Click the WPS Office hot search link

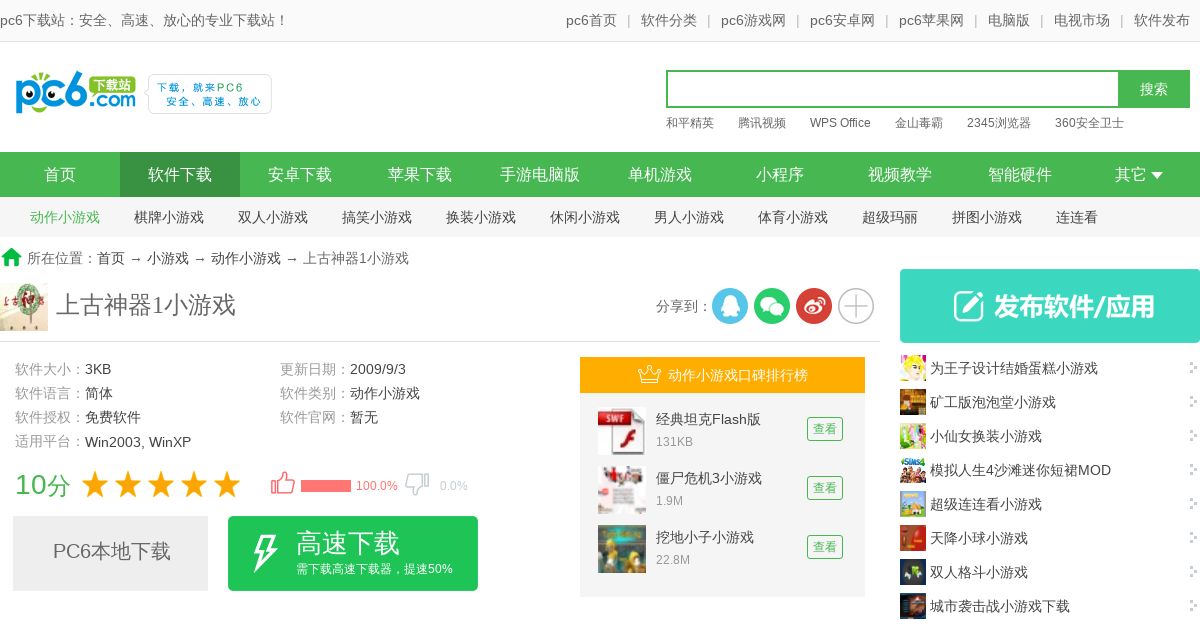coord(840,123)
